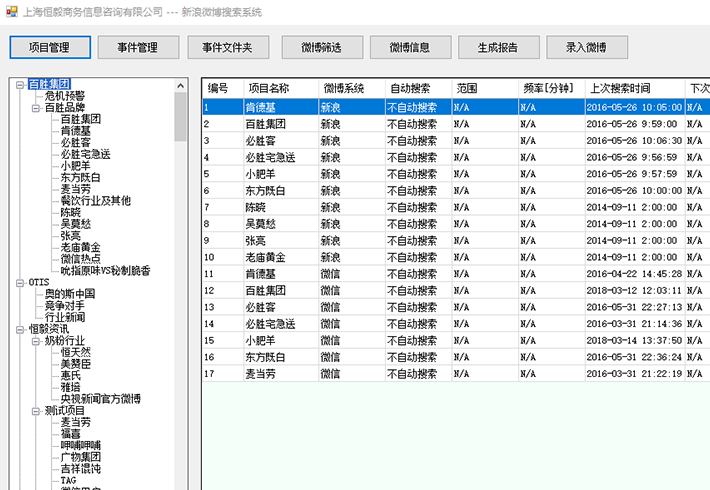The width and height of the screenshot is (710, 490).
Task: Collapse the 百胜集团 root tree node
Action: (20, 85)
